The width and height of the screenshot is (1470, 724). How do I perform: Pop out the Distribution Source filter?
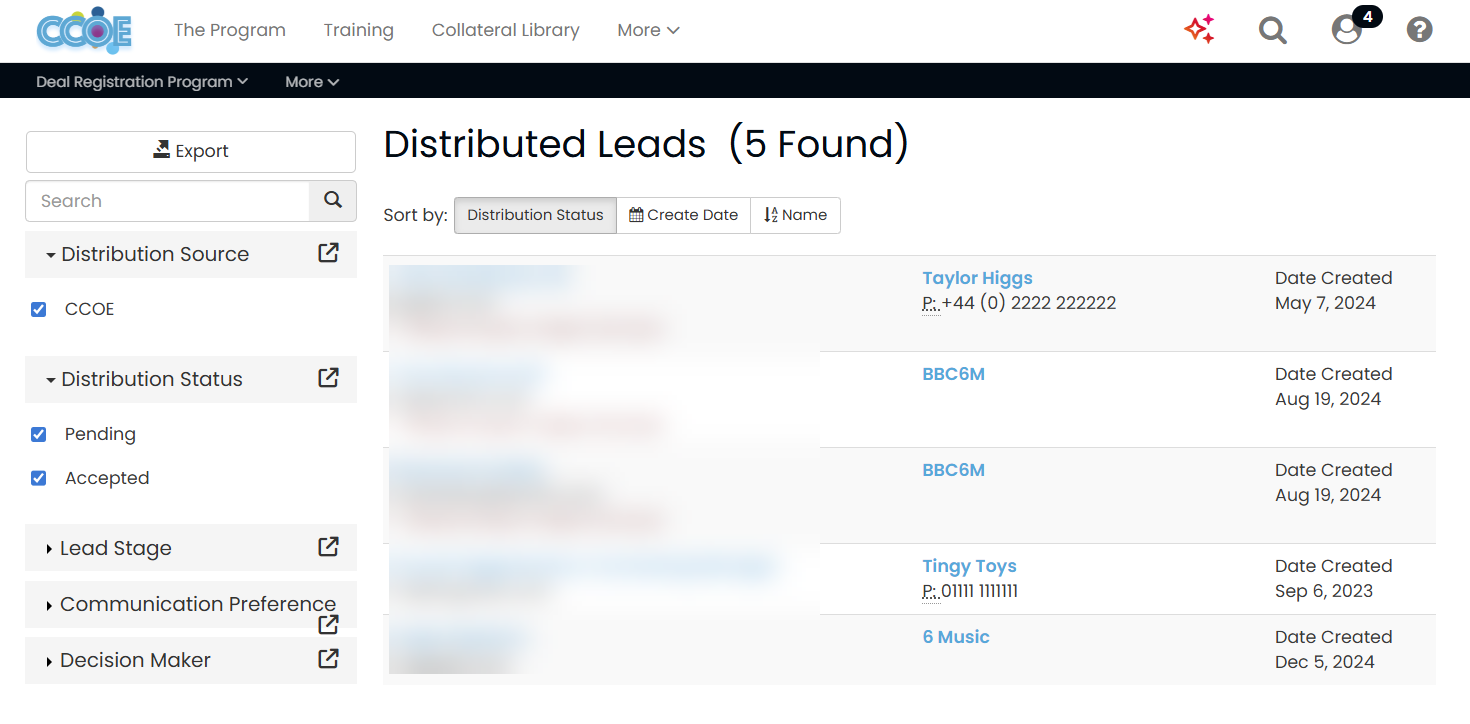click(x=328, y=253)
